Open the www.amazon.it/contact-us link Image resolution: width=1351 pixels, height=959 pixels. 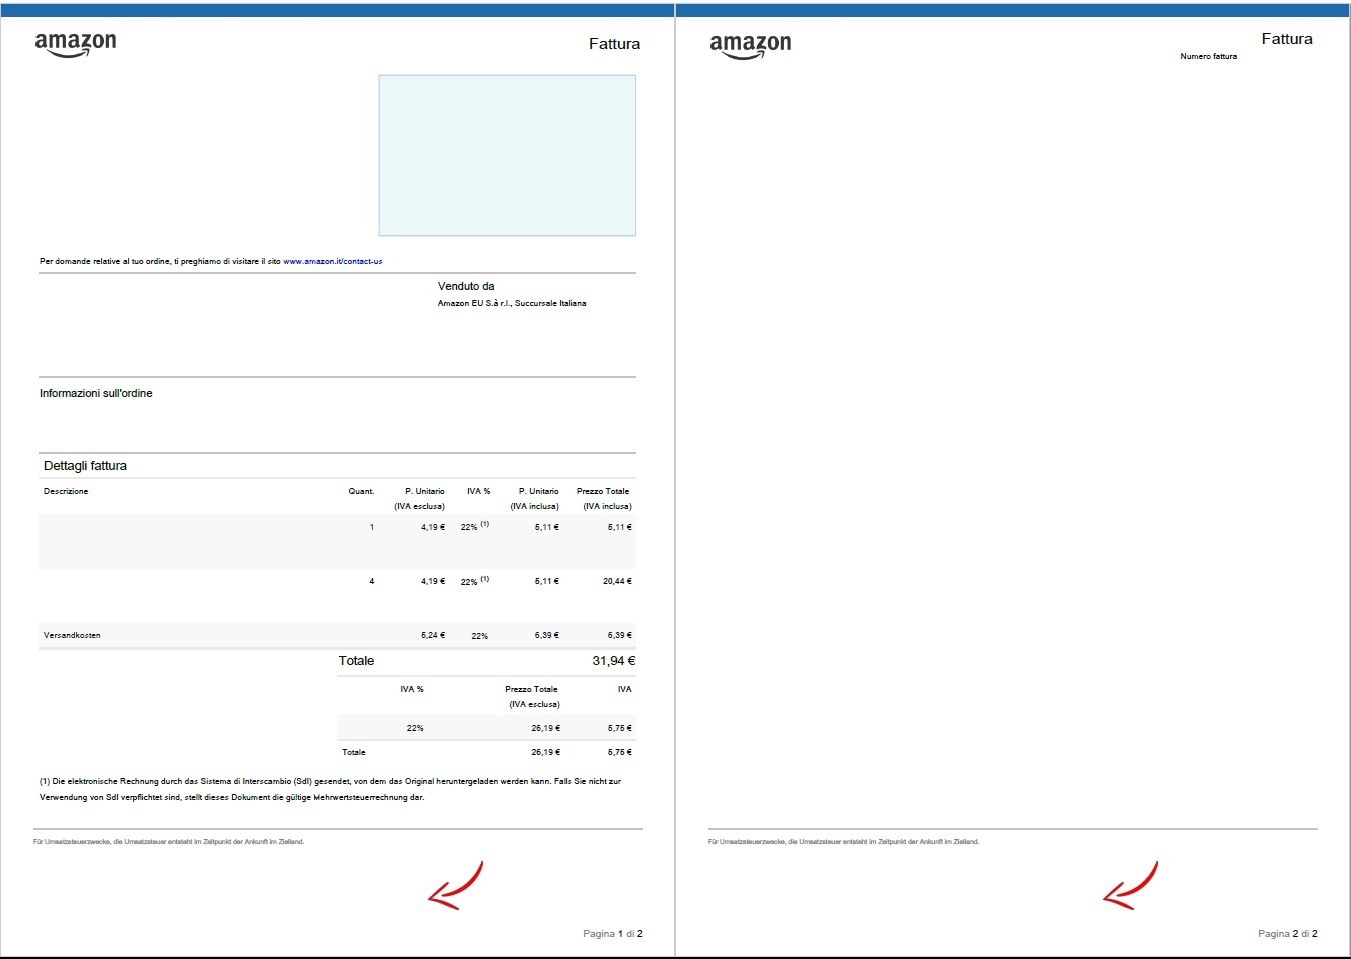(x=332, y=261)
